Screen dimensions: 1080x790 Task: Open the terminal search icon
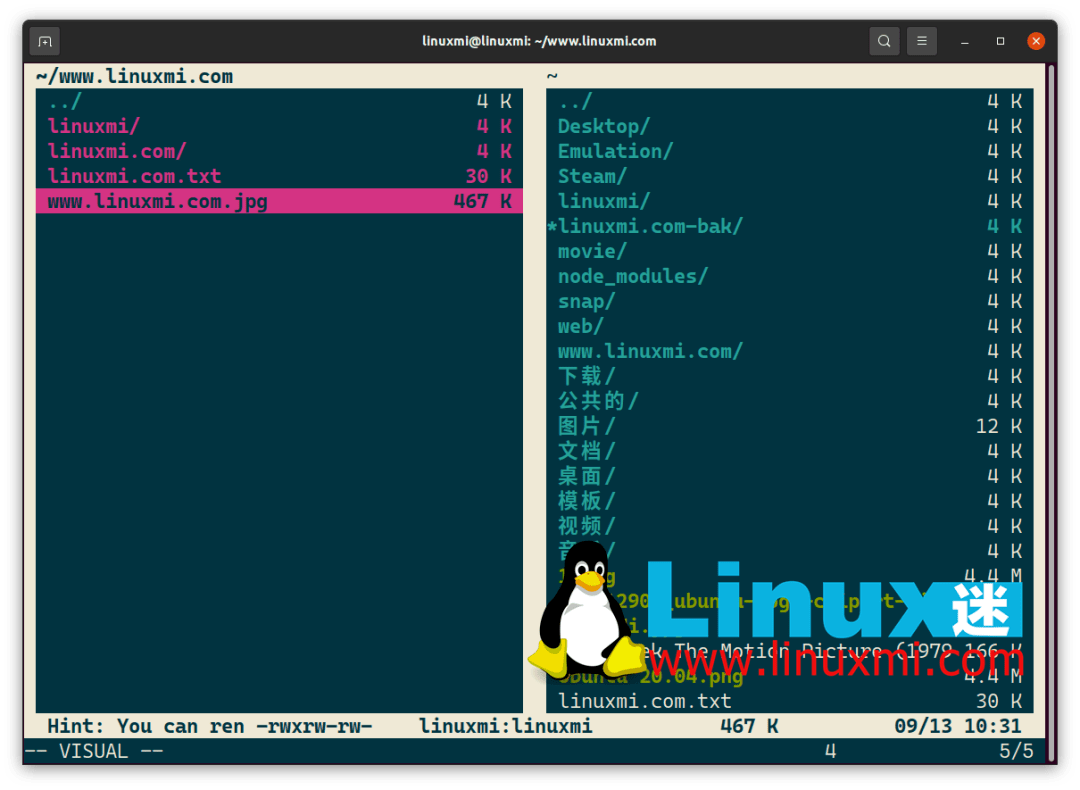coord(884,41)
